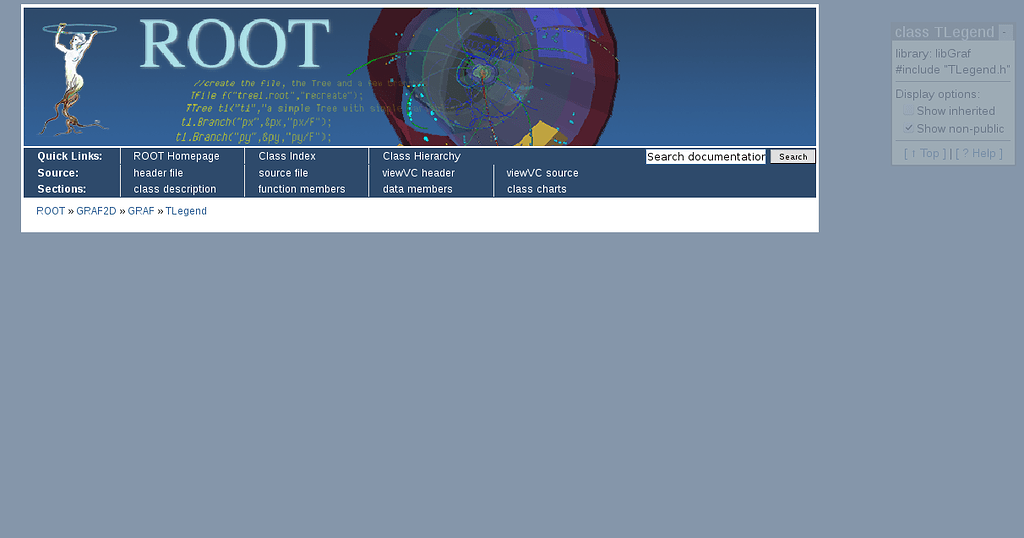Open the source file link
1024x538 pixels.
283,173
